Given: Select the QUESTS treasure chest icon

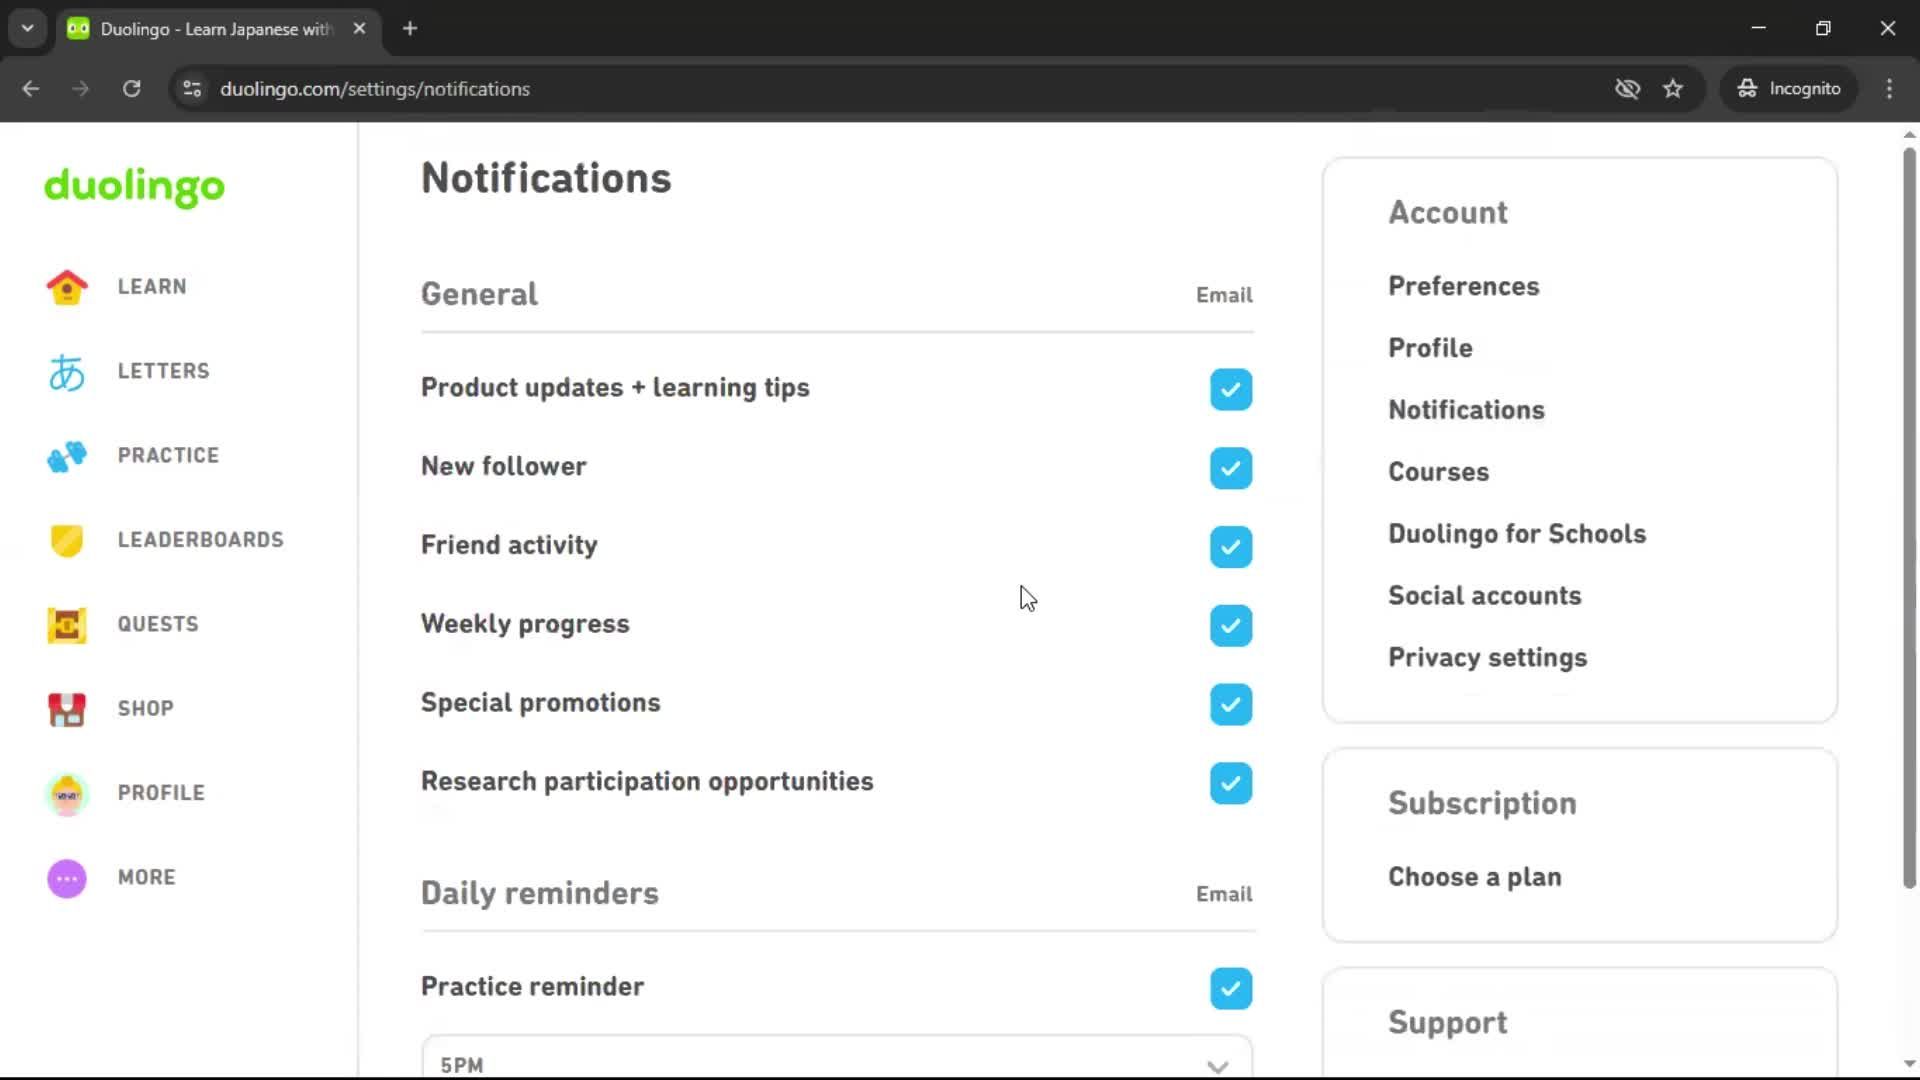Looking at the screenshot, I should point(66,624).
